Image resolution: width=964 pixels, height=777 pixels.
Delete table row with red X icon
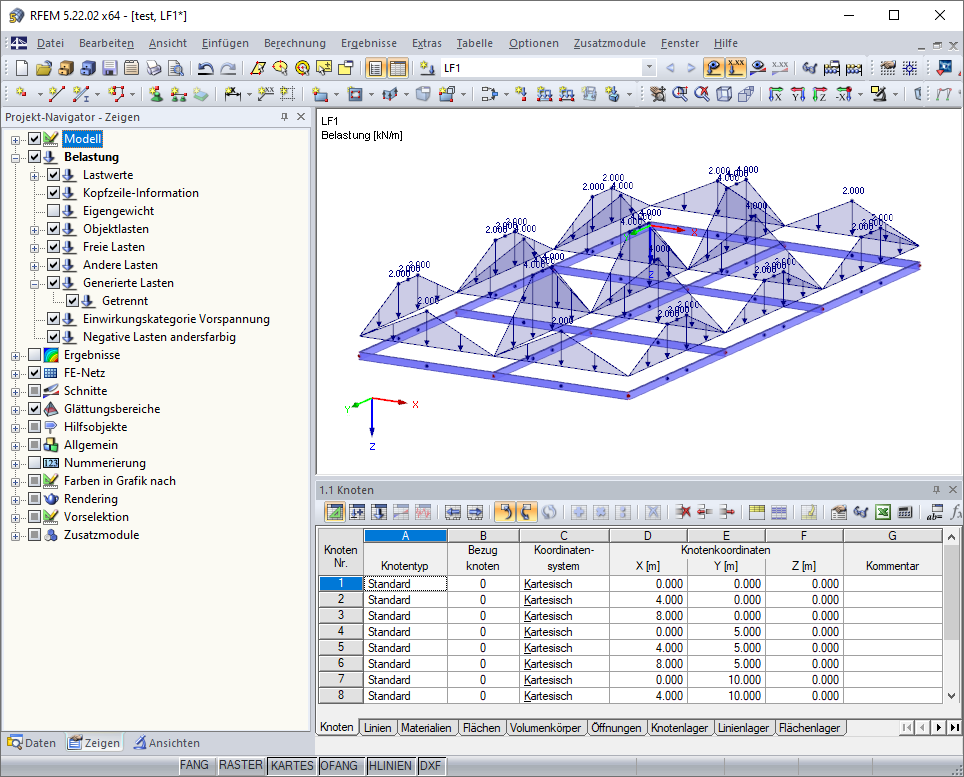[x=682, y=511]
